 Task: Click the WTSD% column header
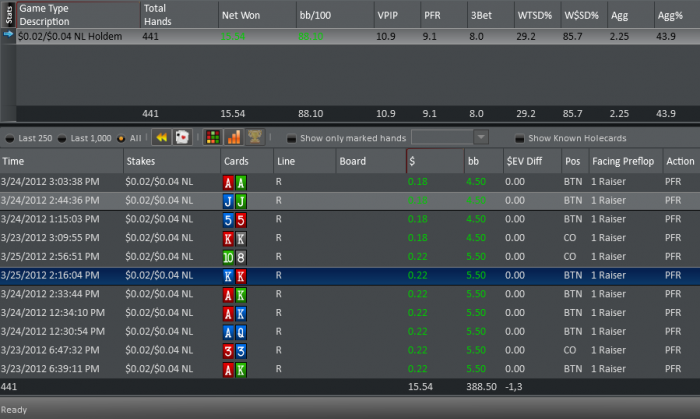[x=538, y=15]
